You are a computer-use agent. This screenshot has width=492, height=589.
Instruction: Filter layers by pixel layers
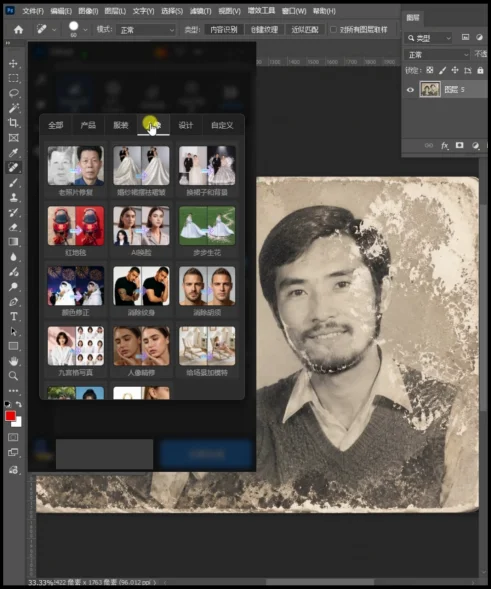[465, 37]
